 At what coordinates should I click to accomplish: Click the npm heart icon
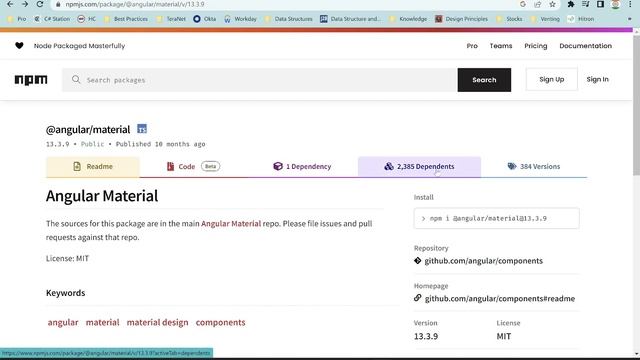pos(19,46)
